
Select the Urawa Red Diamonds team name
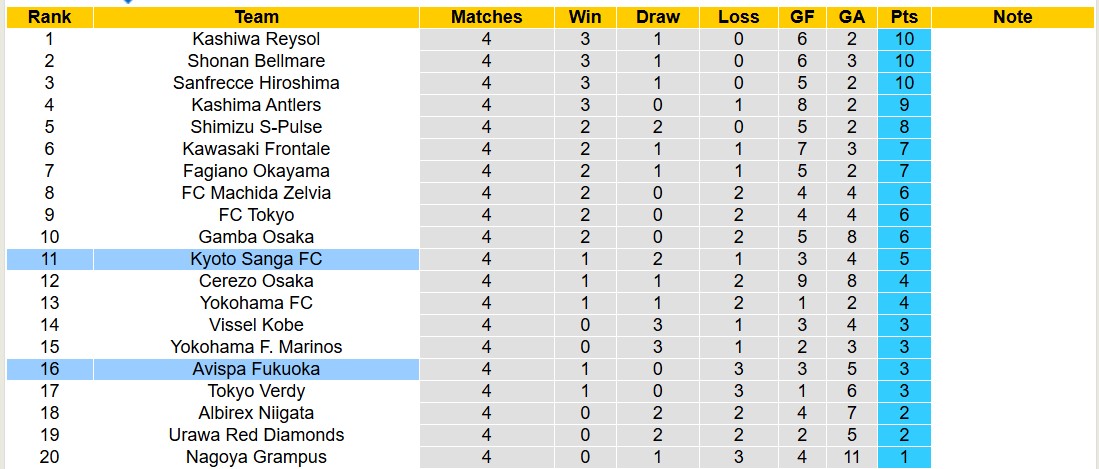pos(256,435)
